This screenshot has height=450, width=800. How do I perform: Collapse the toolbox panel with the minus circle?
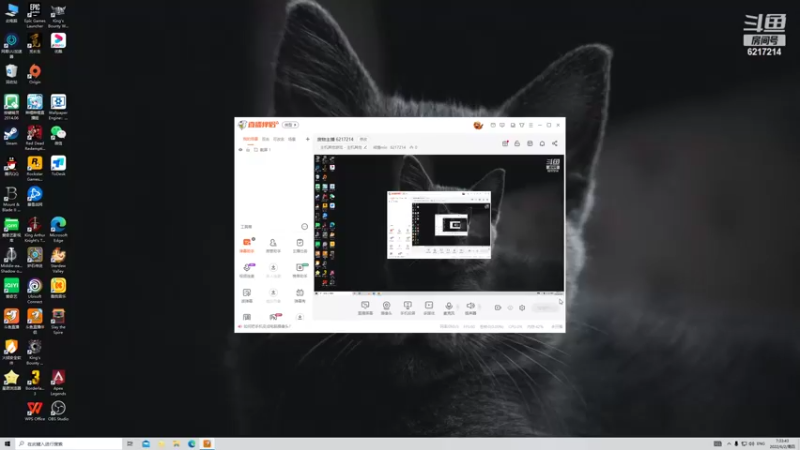305,227
